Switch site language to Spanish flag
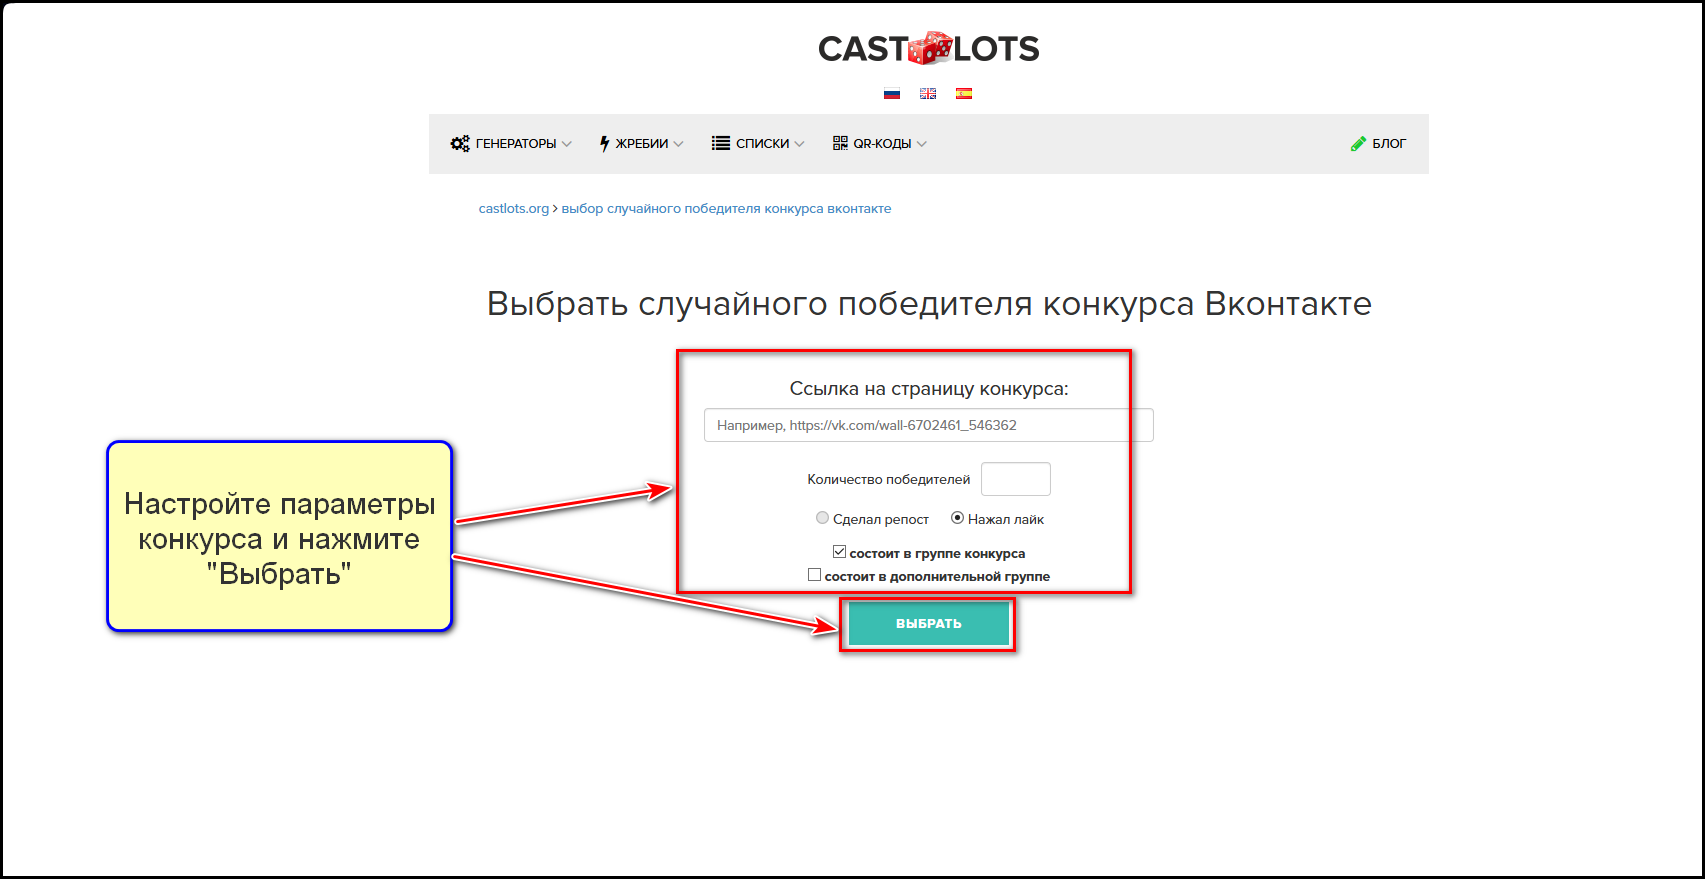Viewport: 1705px width, 879px height. (964, 94)
